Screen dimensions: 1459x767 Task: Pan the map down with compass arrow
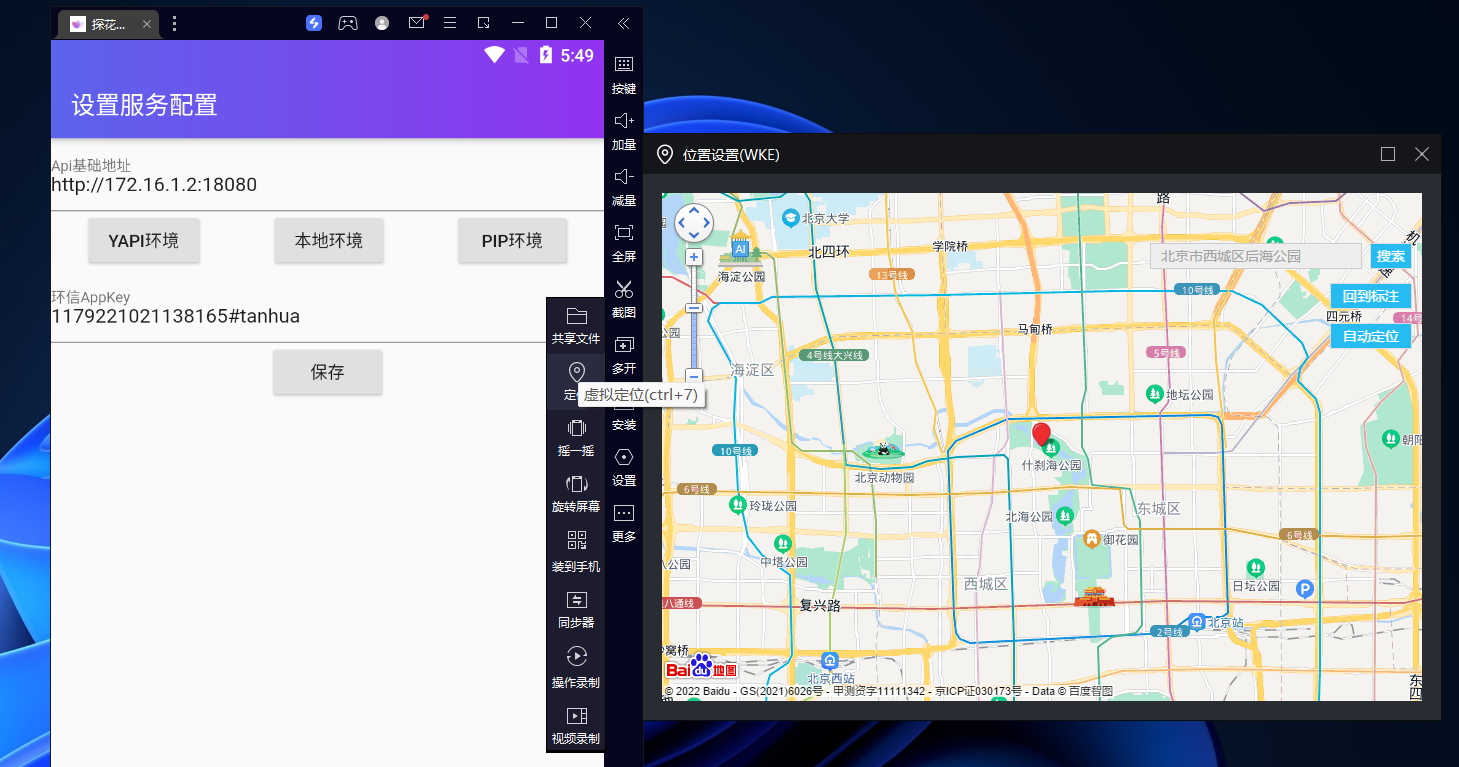[x=693, y=236]
